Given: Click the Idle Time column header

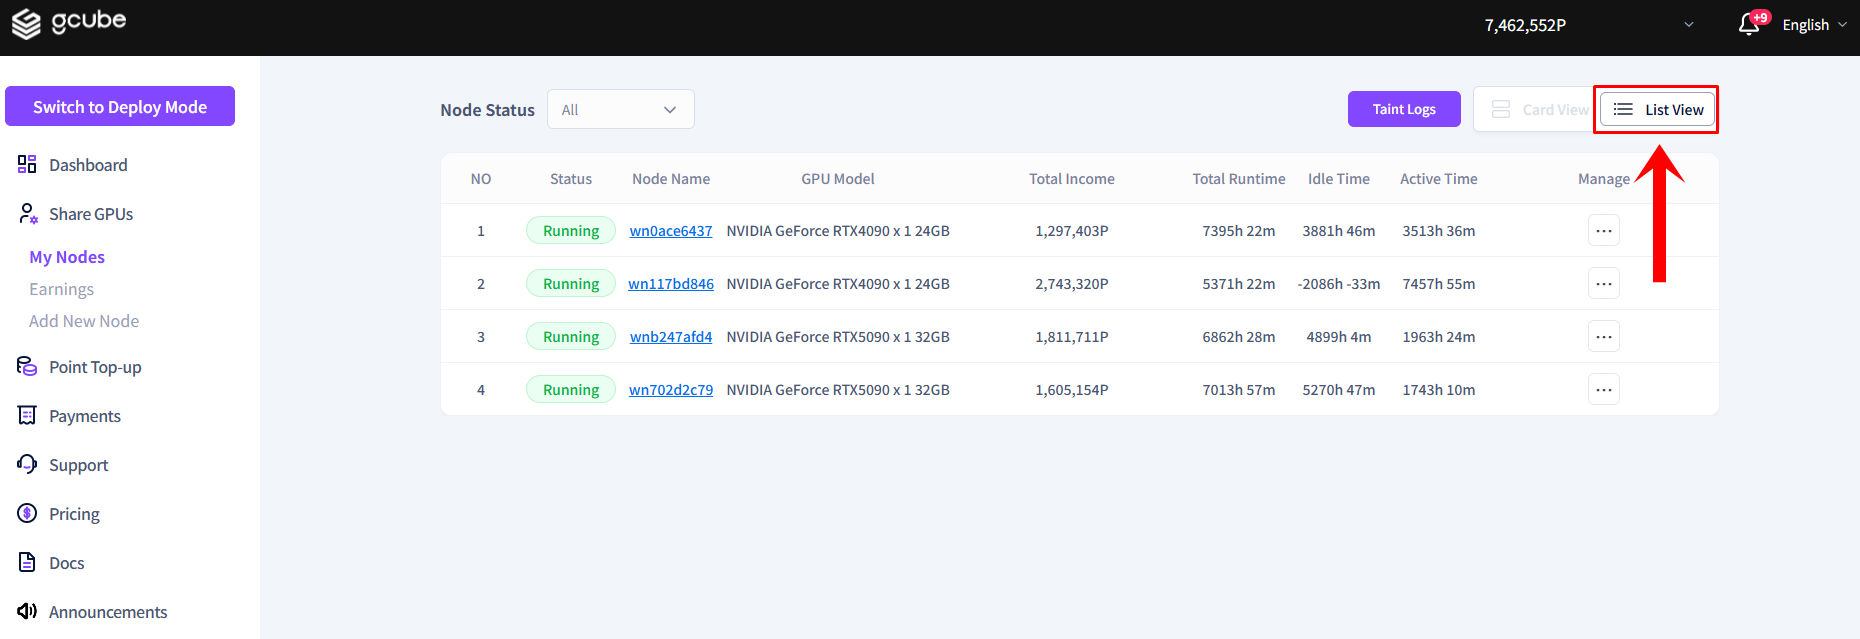Looking at the screenshot, I should pyautogui.click(x=1339, y=179).
